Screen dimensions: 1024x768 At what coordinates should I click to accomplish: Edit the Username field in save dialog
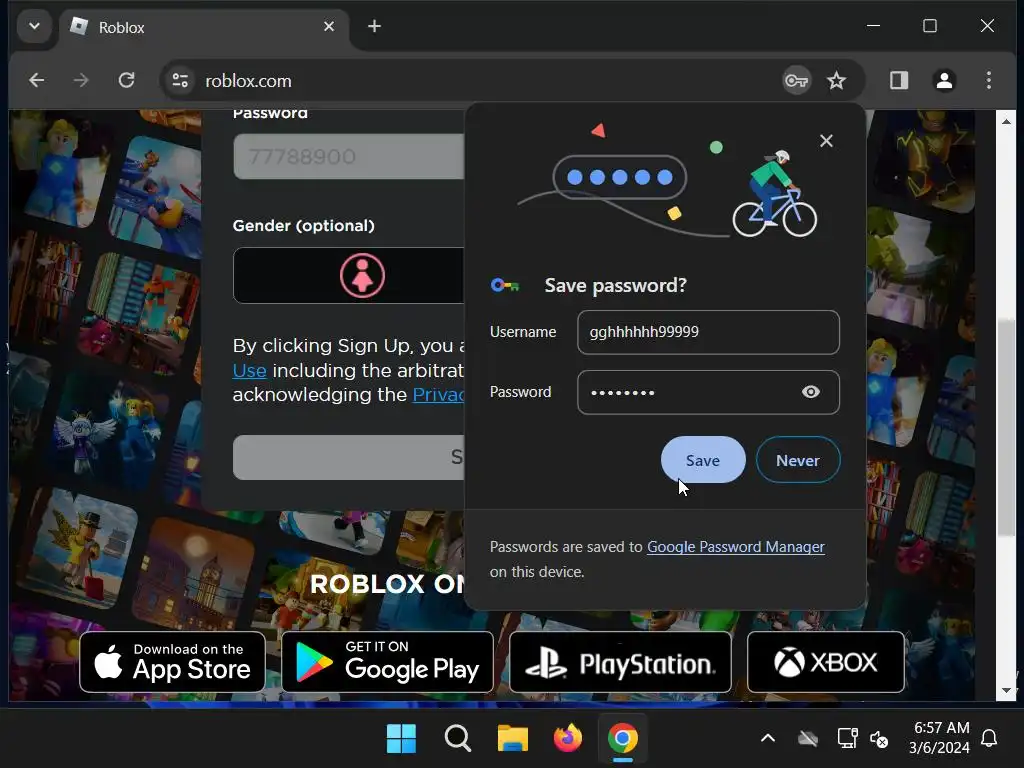coord(708,332)
